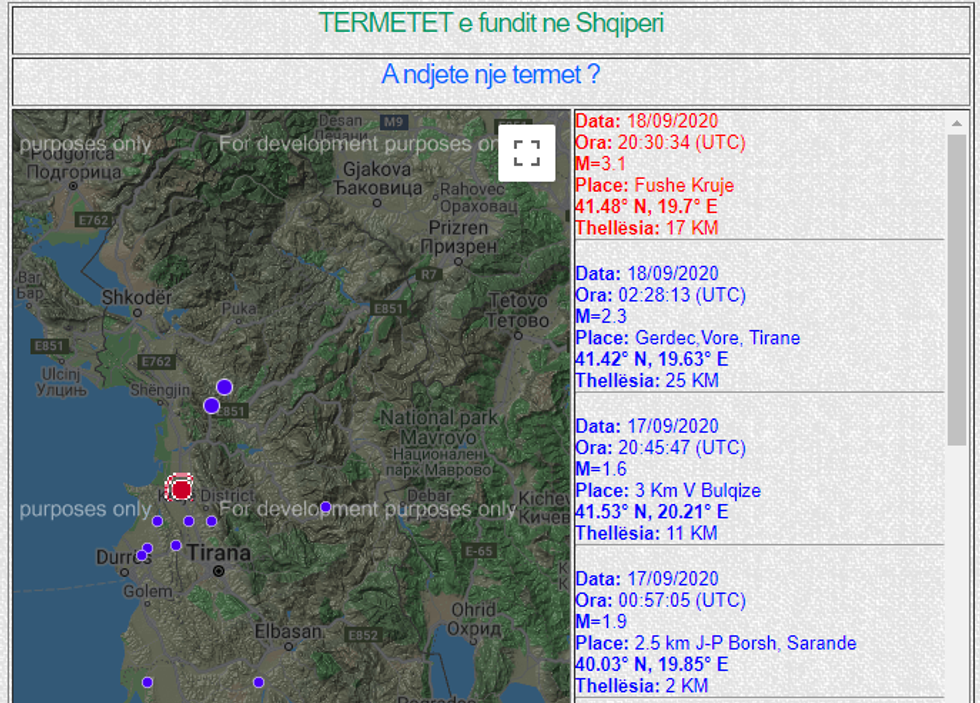Click purple marker just northwest of Tirana label
The width and height of the screenshot is (980, 703).
pos(176,545)
